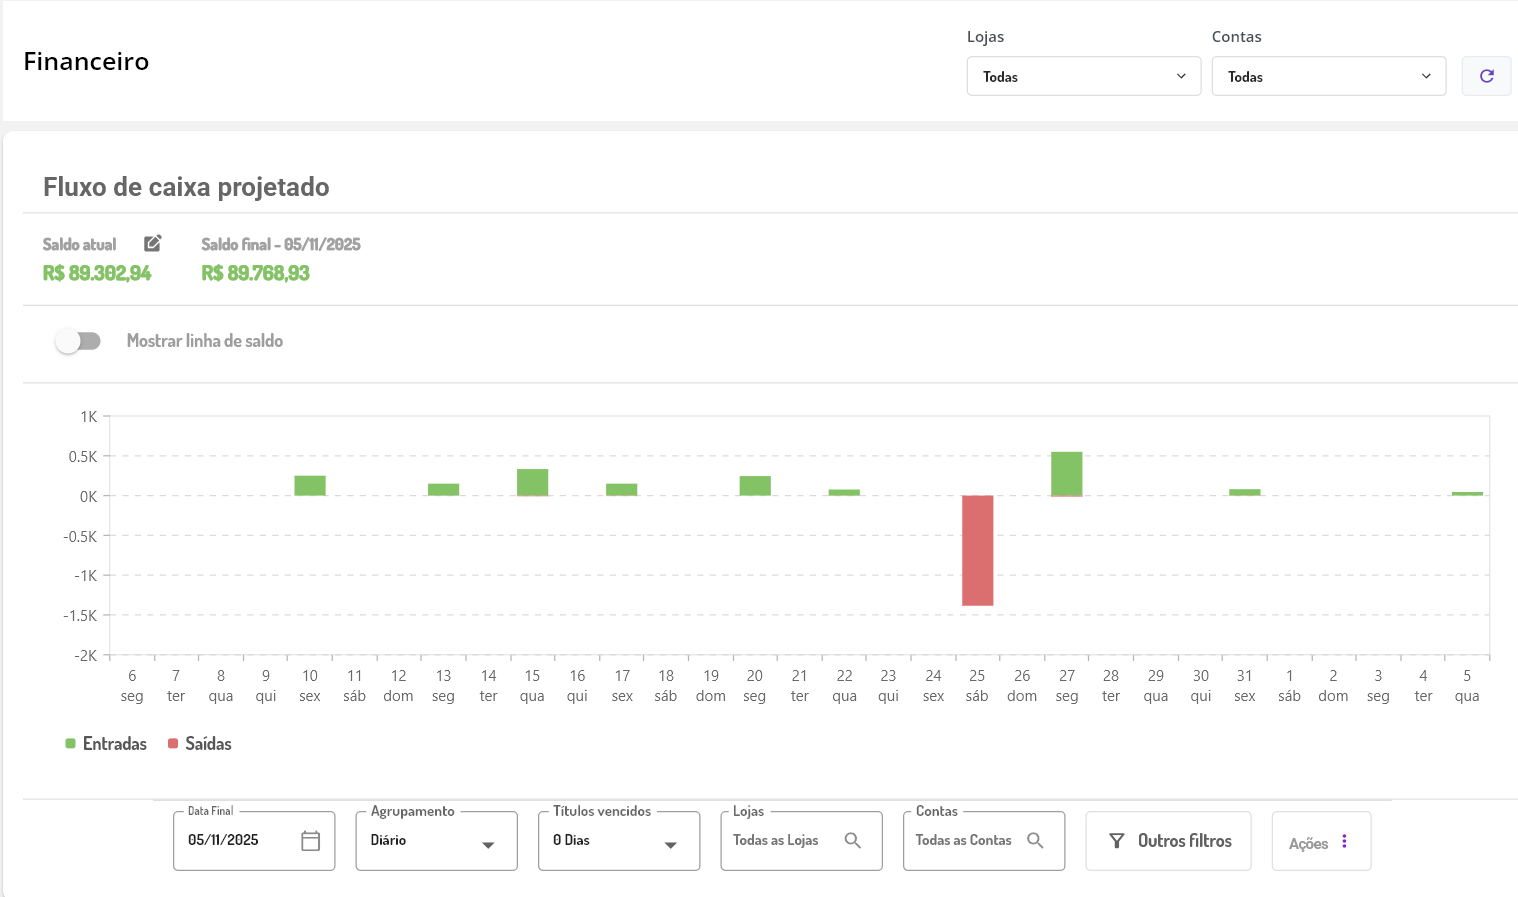
Task: Hide Saídas series via legend
Action: pos(200,744)
